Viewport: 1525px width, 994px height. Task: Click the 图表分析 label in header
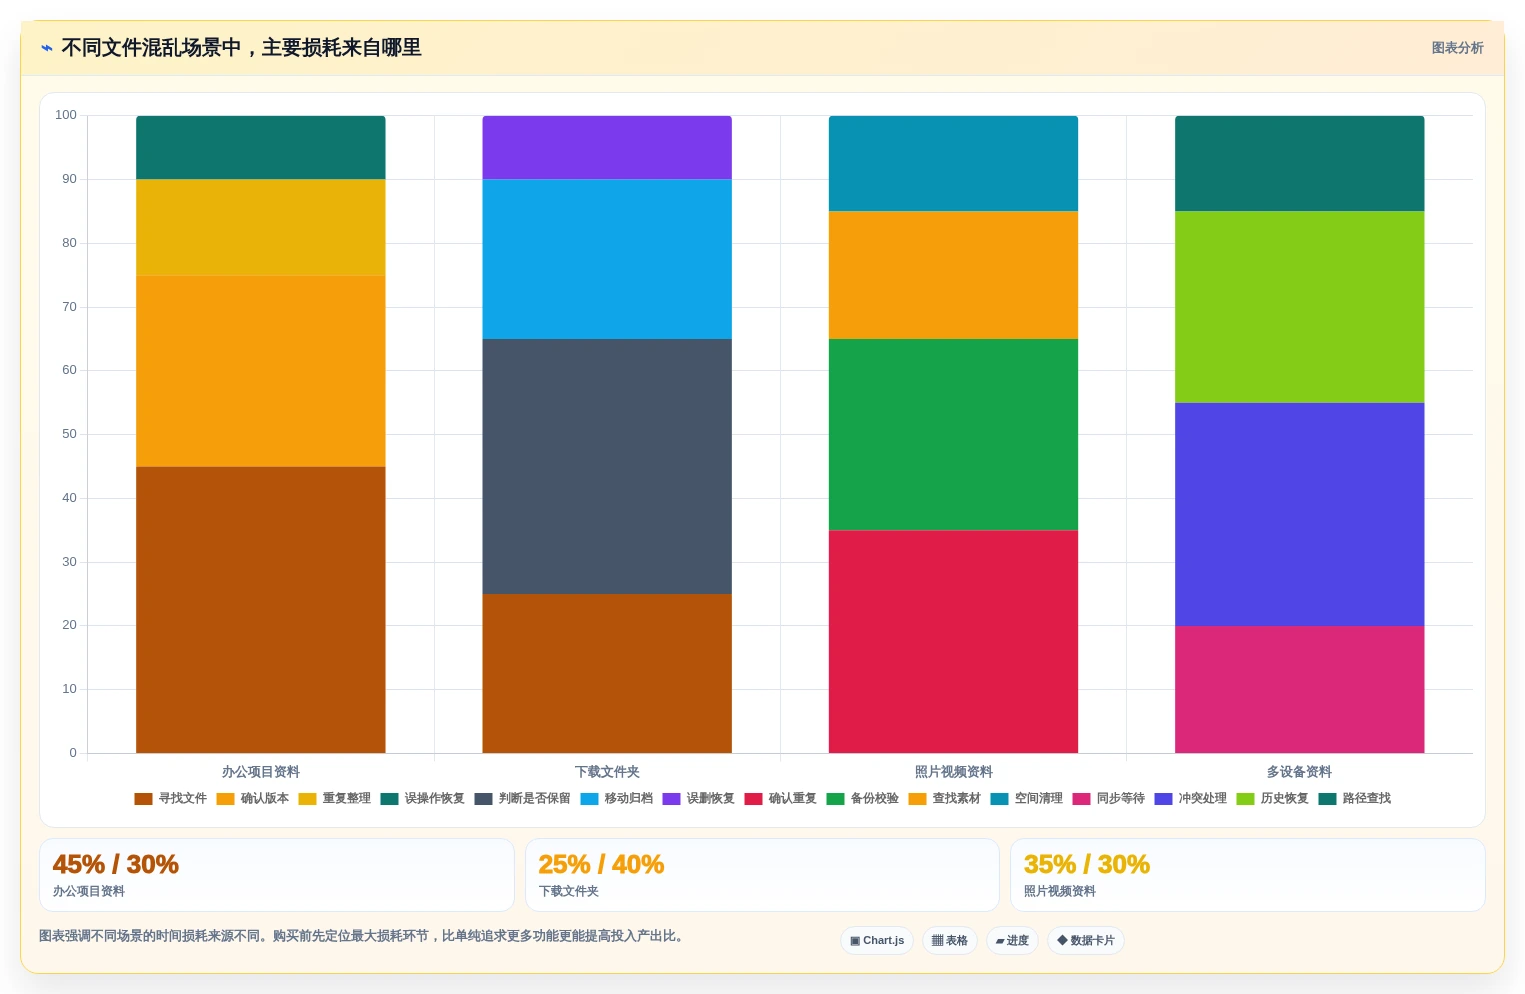click(x=1457, y=48)
